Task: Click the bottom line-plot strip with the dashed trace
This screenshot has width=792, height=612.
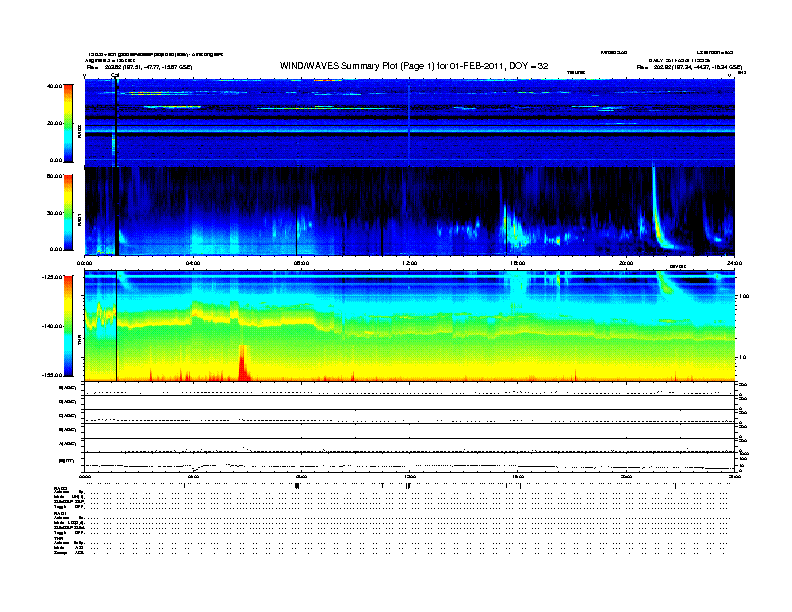Action: pos(410,462)
